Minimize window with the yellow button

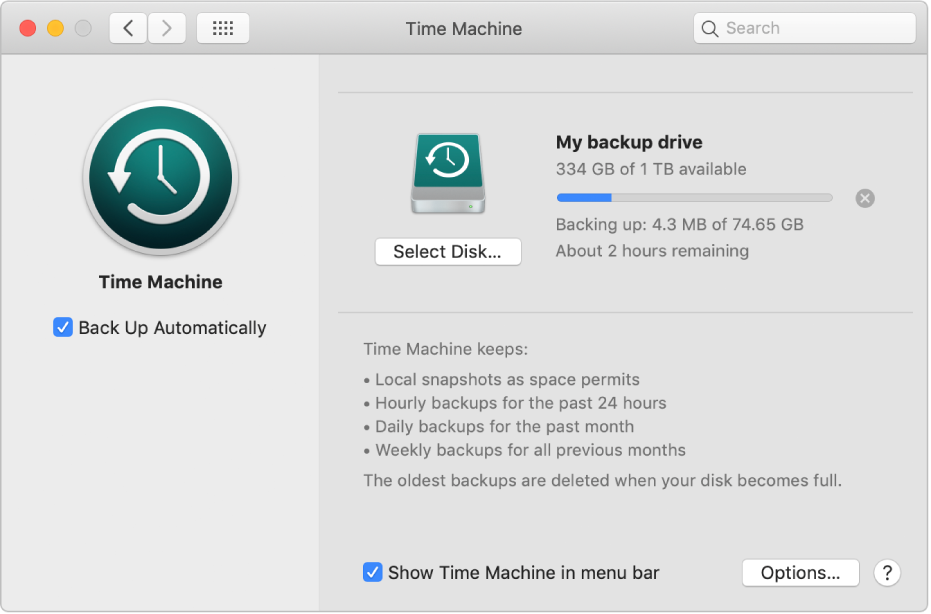[56, 28]
